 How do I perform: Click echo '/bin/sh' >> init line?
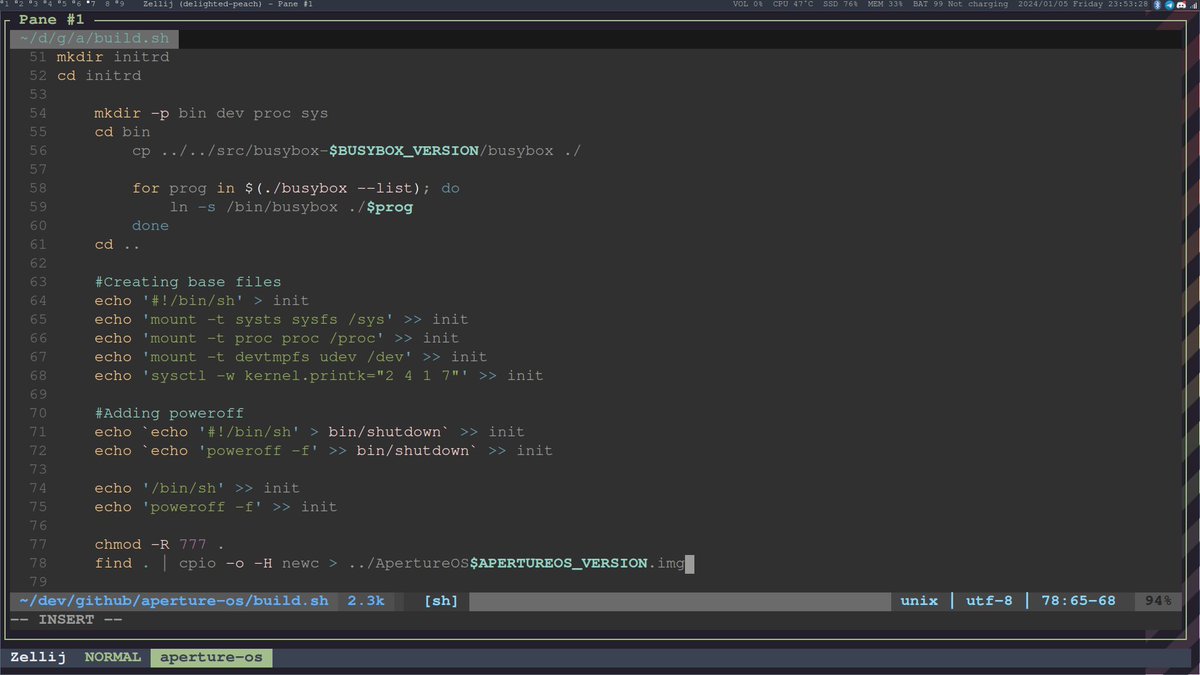click(197, 488)
